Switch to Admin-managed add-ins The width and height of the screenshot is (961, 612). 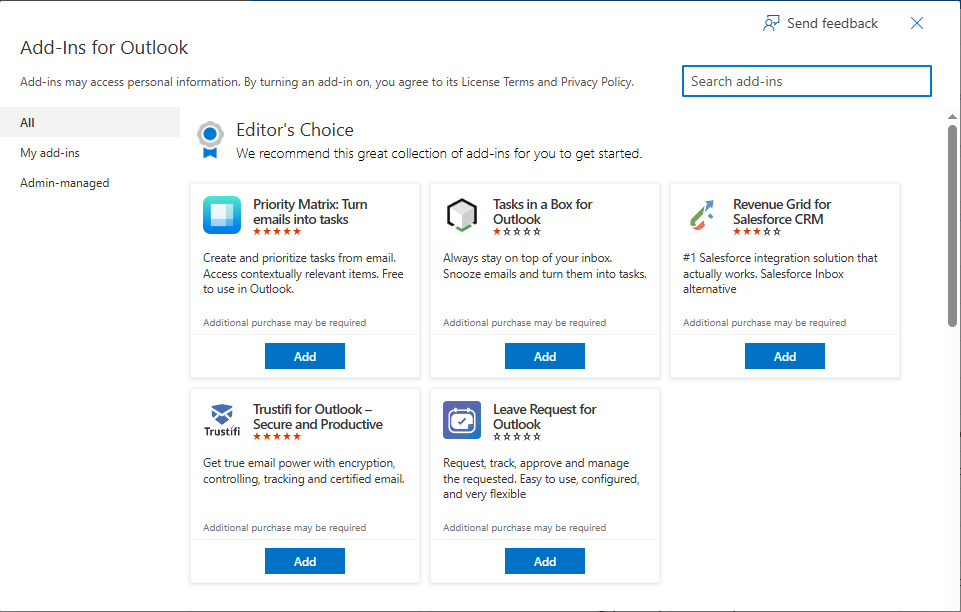pos(65,183)
